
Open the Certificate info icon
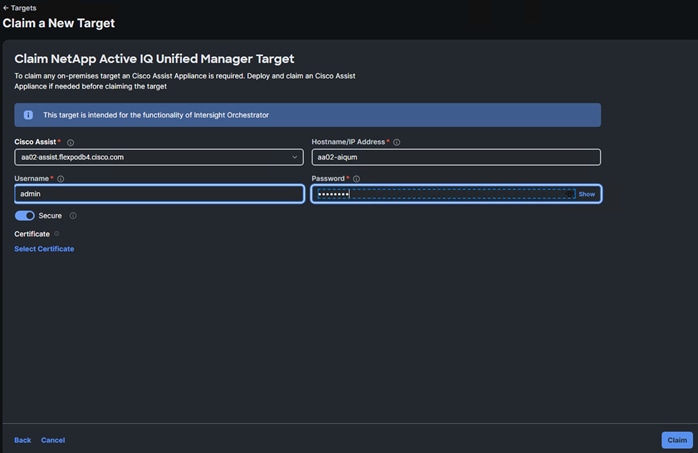point(57,234)
